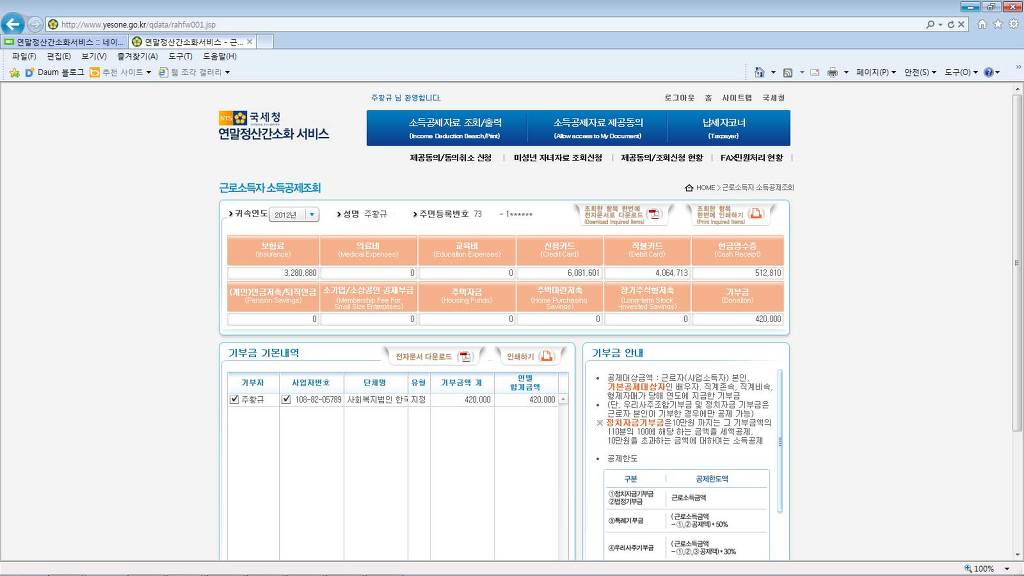Click the printer icon in command bar
The image size is (1024, 576).
click(832, 72)
